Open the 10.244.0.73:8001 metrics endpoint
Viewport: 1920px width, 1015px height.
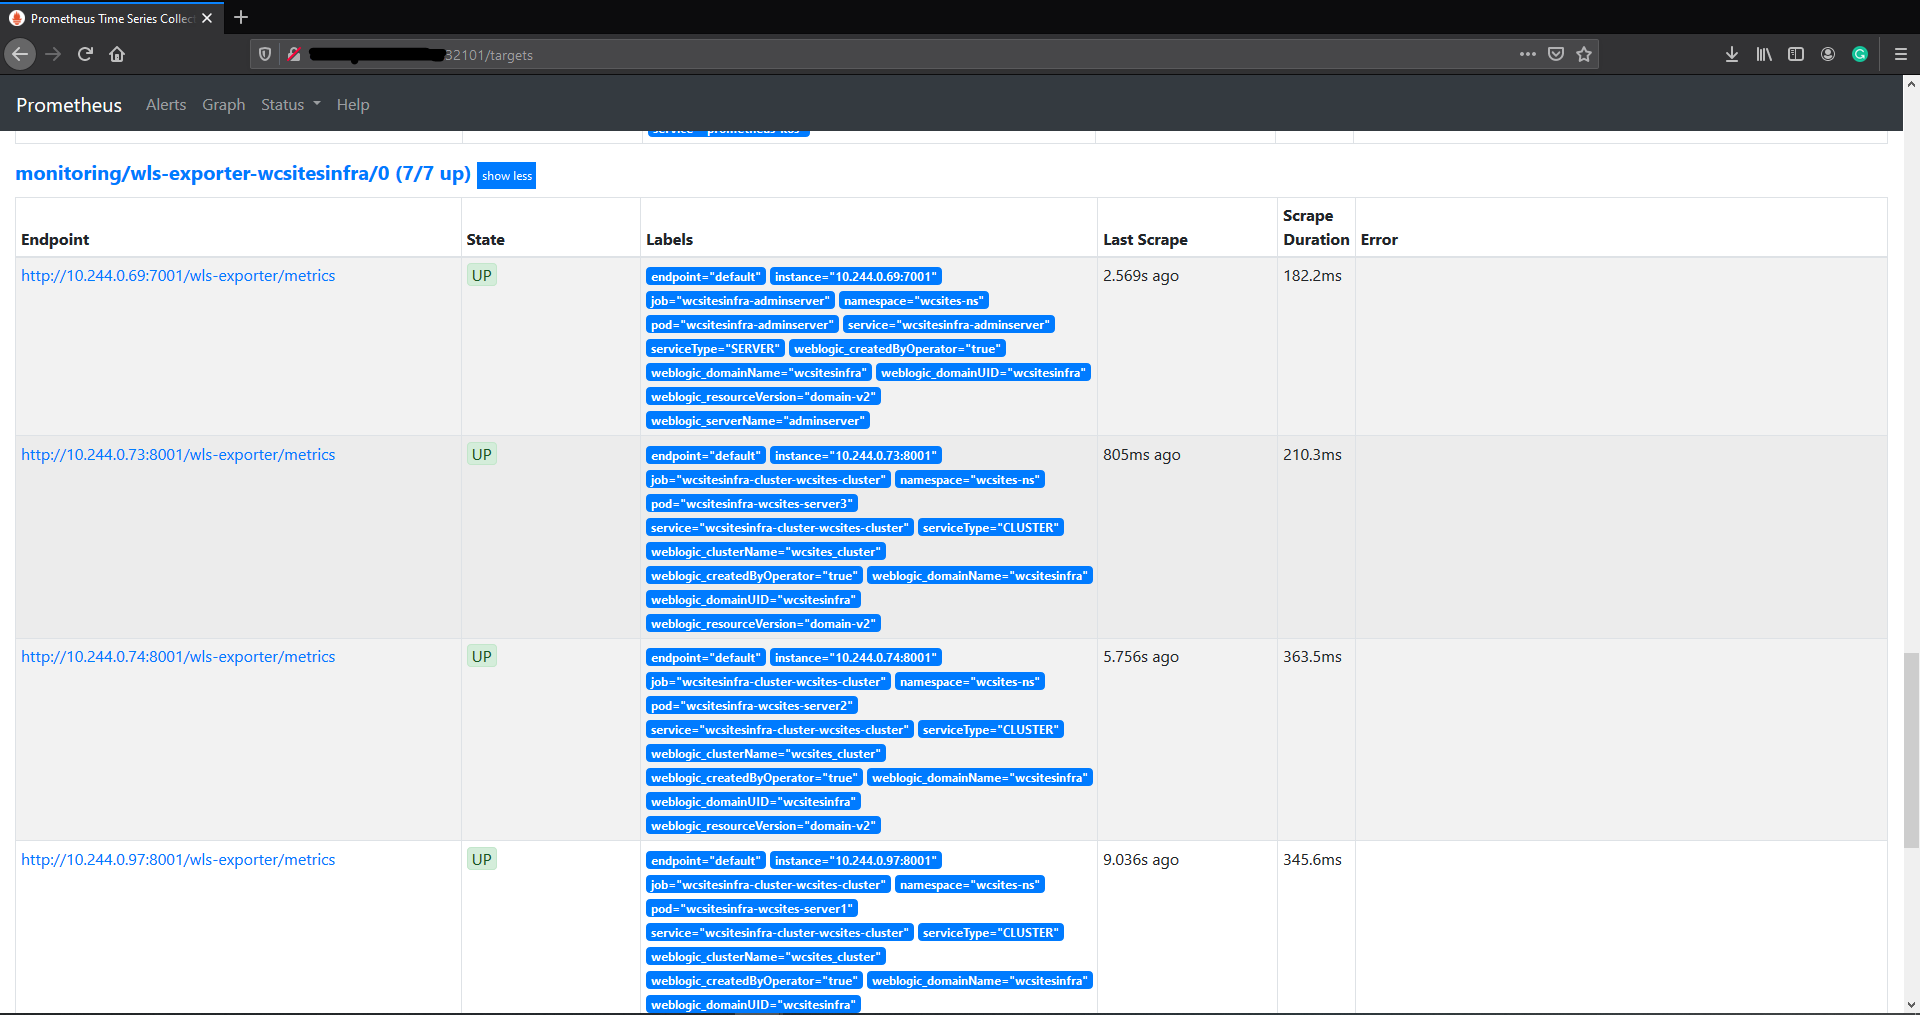pyautogui.click(x=178, y=455)
